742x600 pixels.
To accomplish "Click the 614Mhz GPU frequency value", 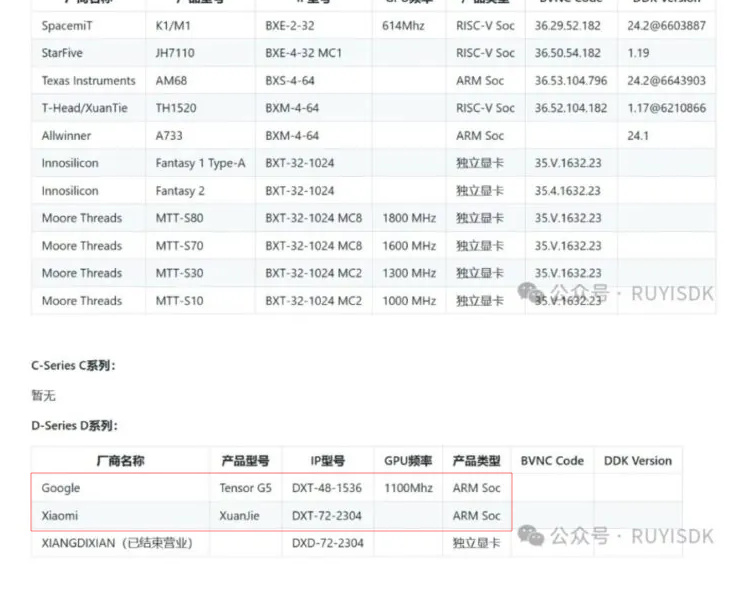I will tap(403, 26).
